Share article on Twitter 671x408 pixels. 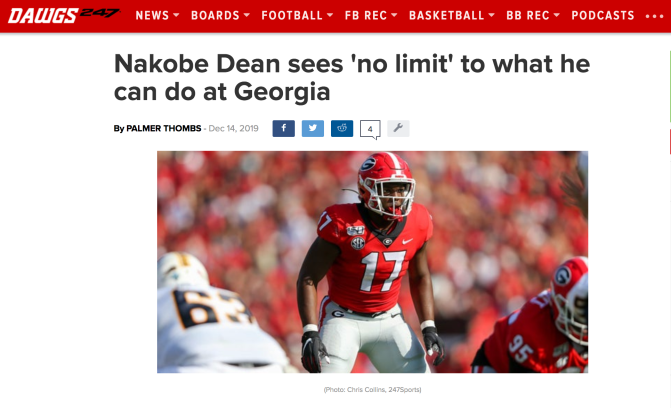[x=313, y=128]
